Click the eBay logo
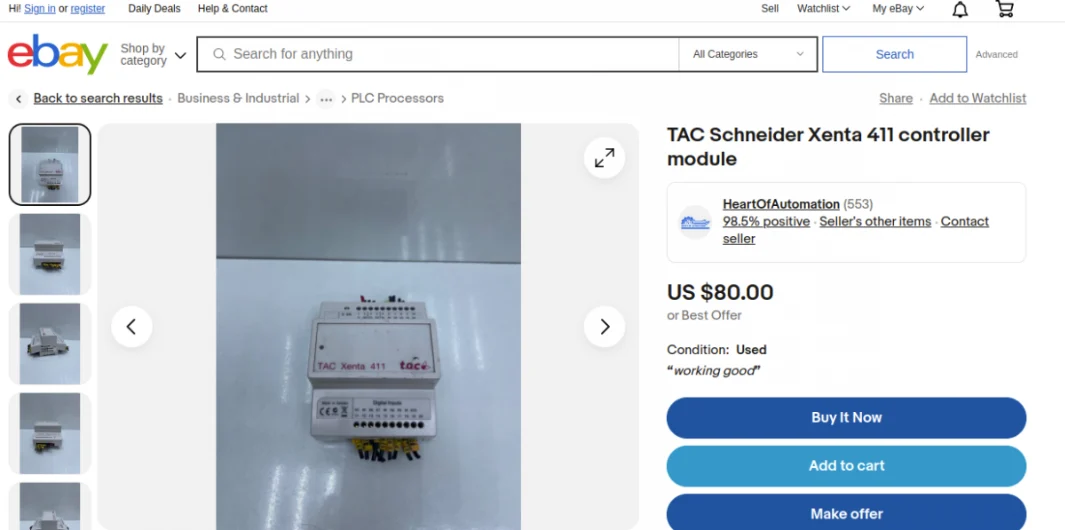The image size is (1065, 530). pyautogui.click(x=58, y=54)
